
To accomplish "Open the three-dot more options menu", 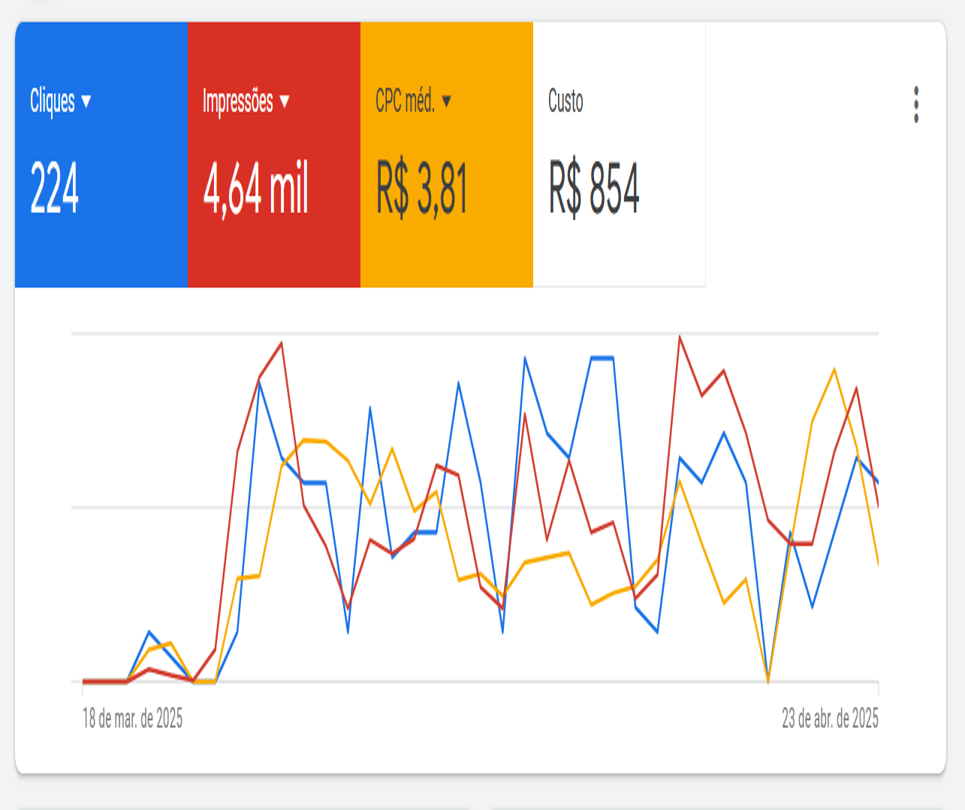I will coord(915,105).
